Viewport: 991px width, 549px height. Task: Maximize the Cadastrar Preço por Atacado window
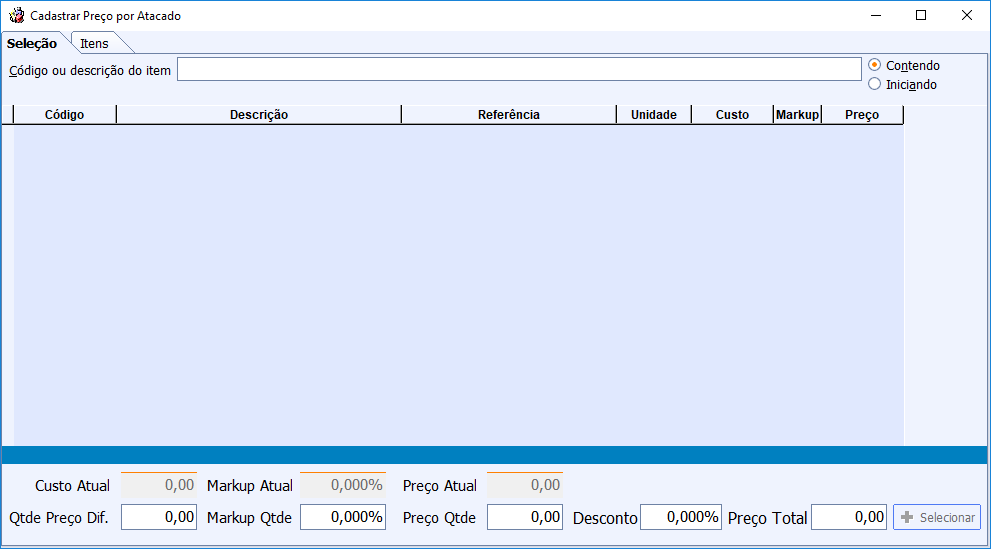click(921, 15)
